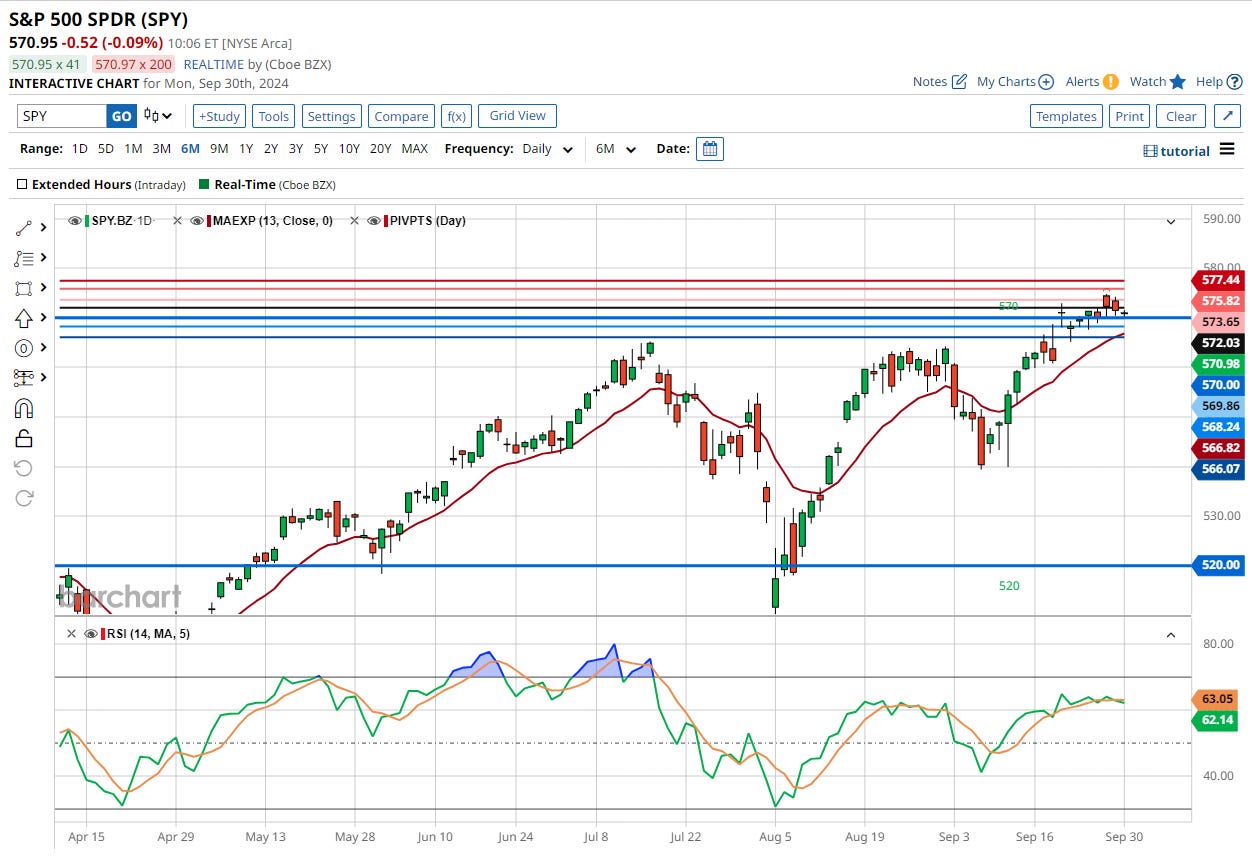Image resolution: width=1252 pixels, height=868 pixels.
Task: Select the up arrow marker tool
Action: click(x=24, y=318)
